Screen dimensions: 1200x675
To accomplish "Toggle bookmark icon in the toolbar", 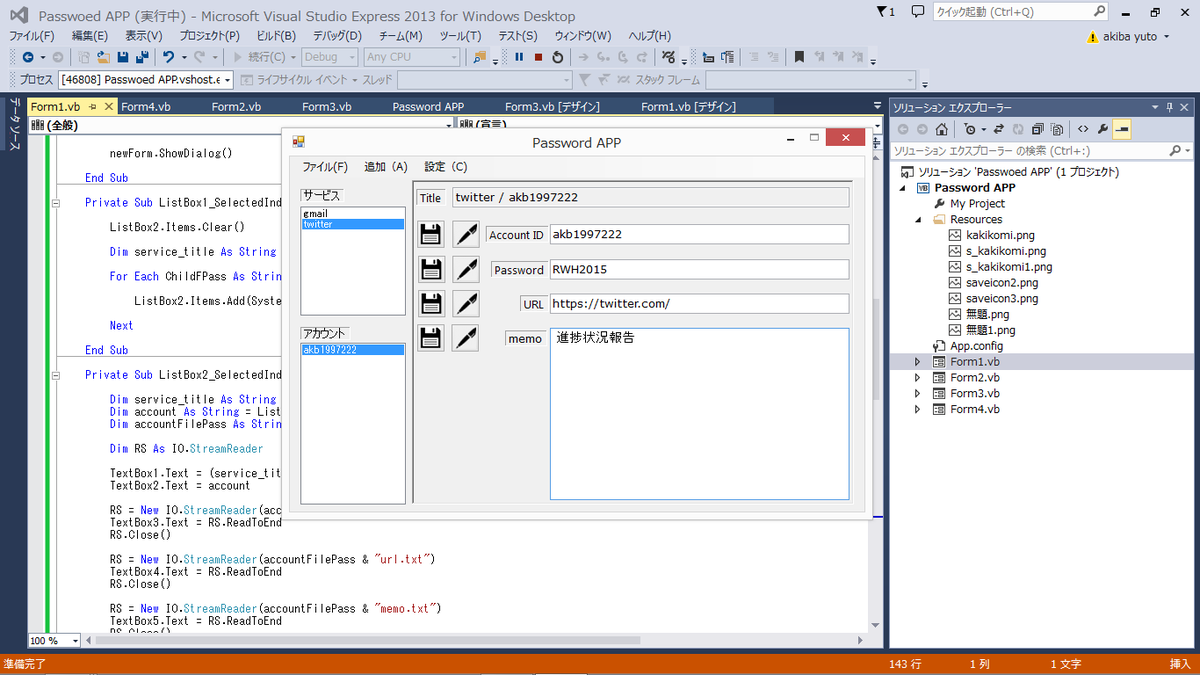I will click(x=799, y=57).
